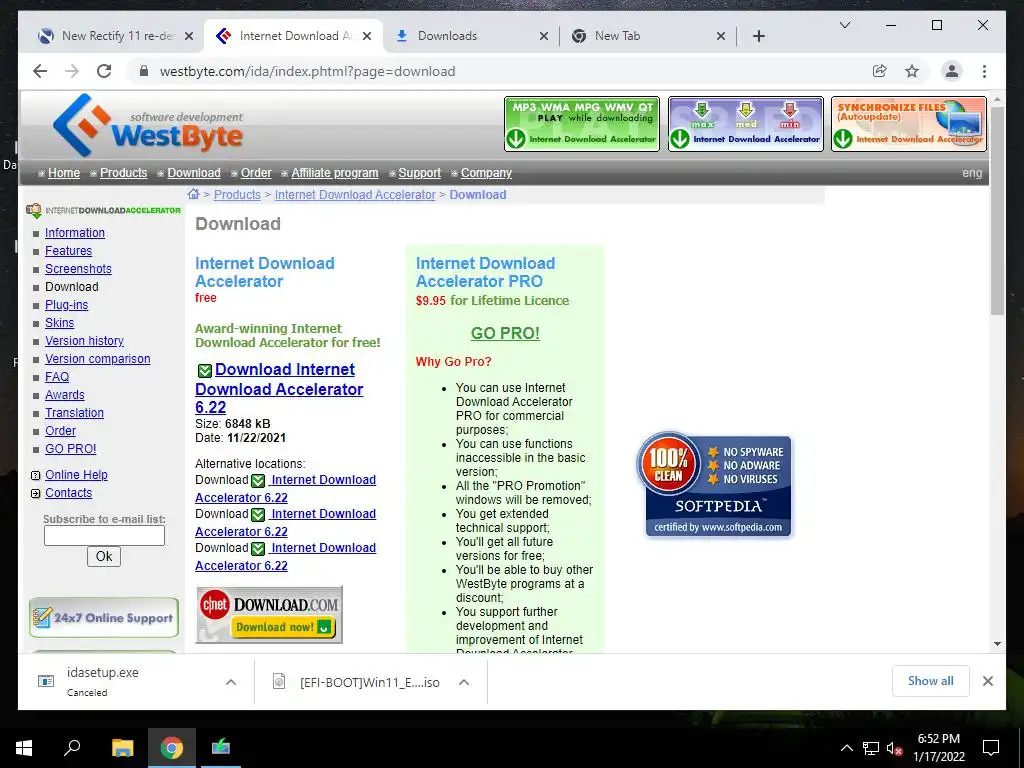The image size is (1024, 768).
Task: Click the GO PRO! heading link
Action: 505,333
